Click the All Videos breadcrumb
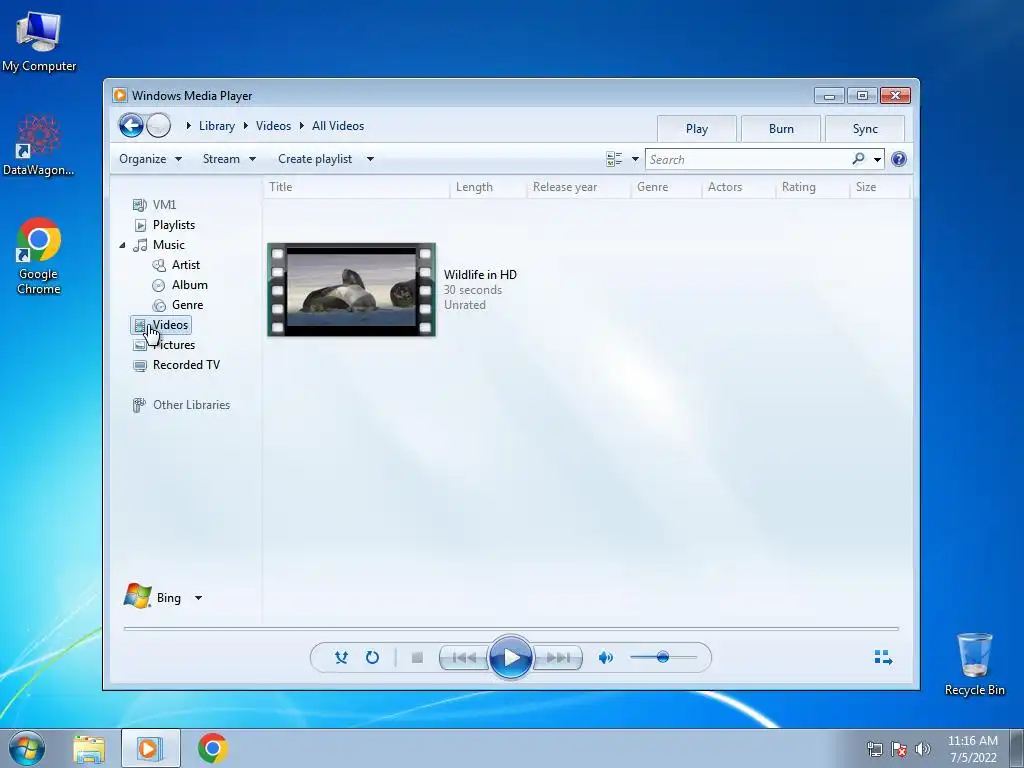The width and height of the screenshot is (1024, 768). pos(338,126)
